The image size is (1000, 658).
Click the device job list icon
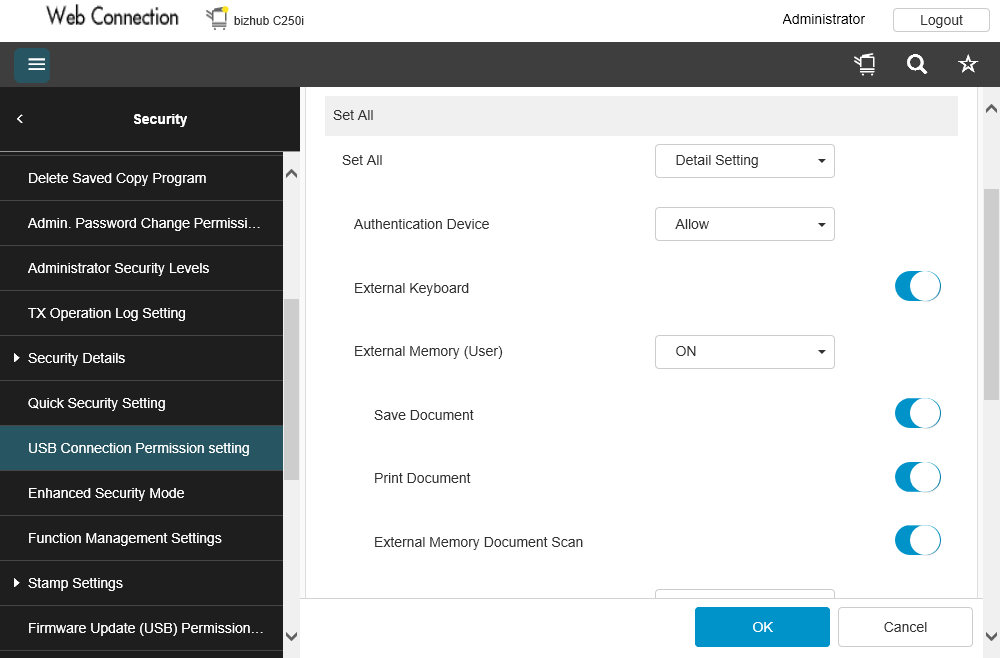[x=865, y=65]
